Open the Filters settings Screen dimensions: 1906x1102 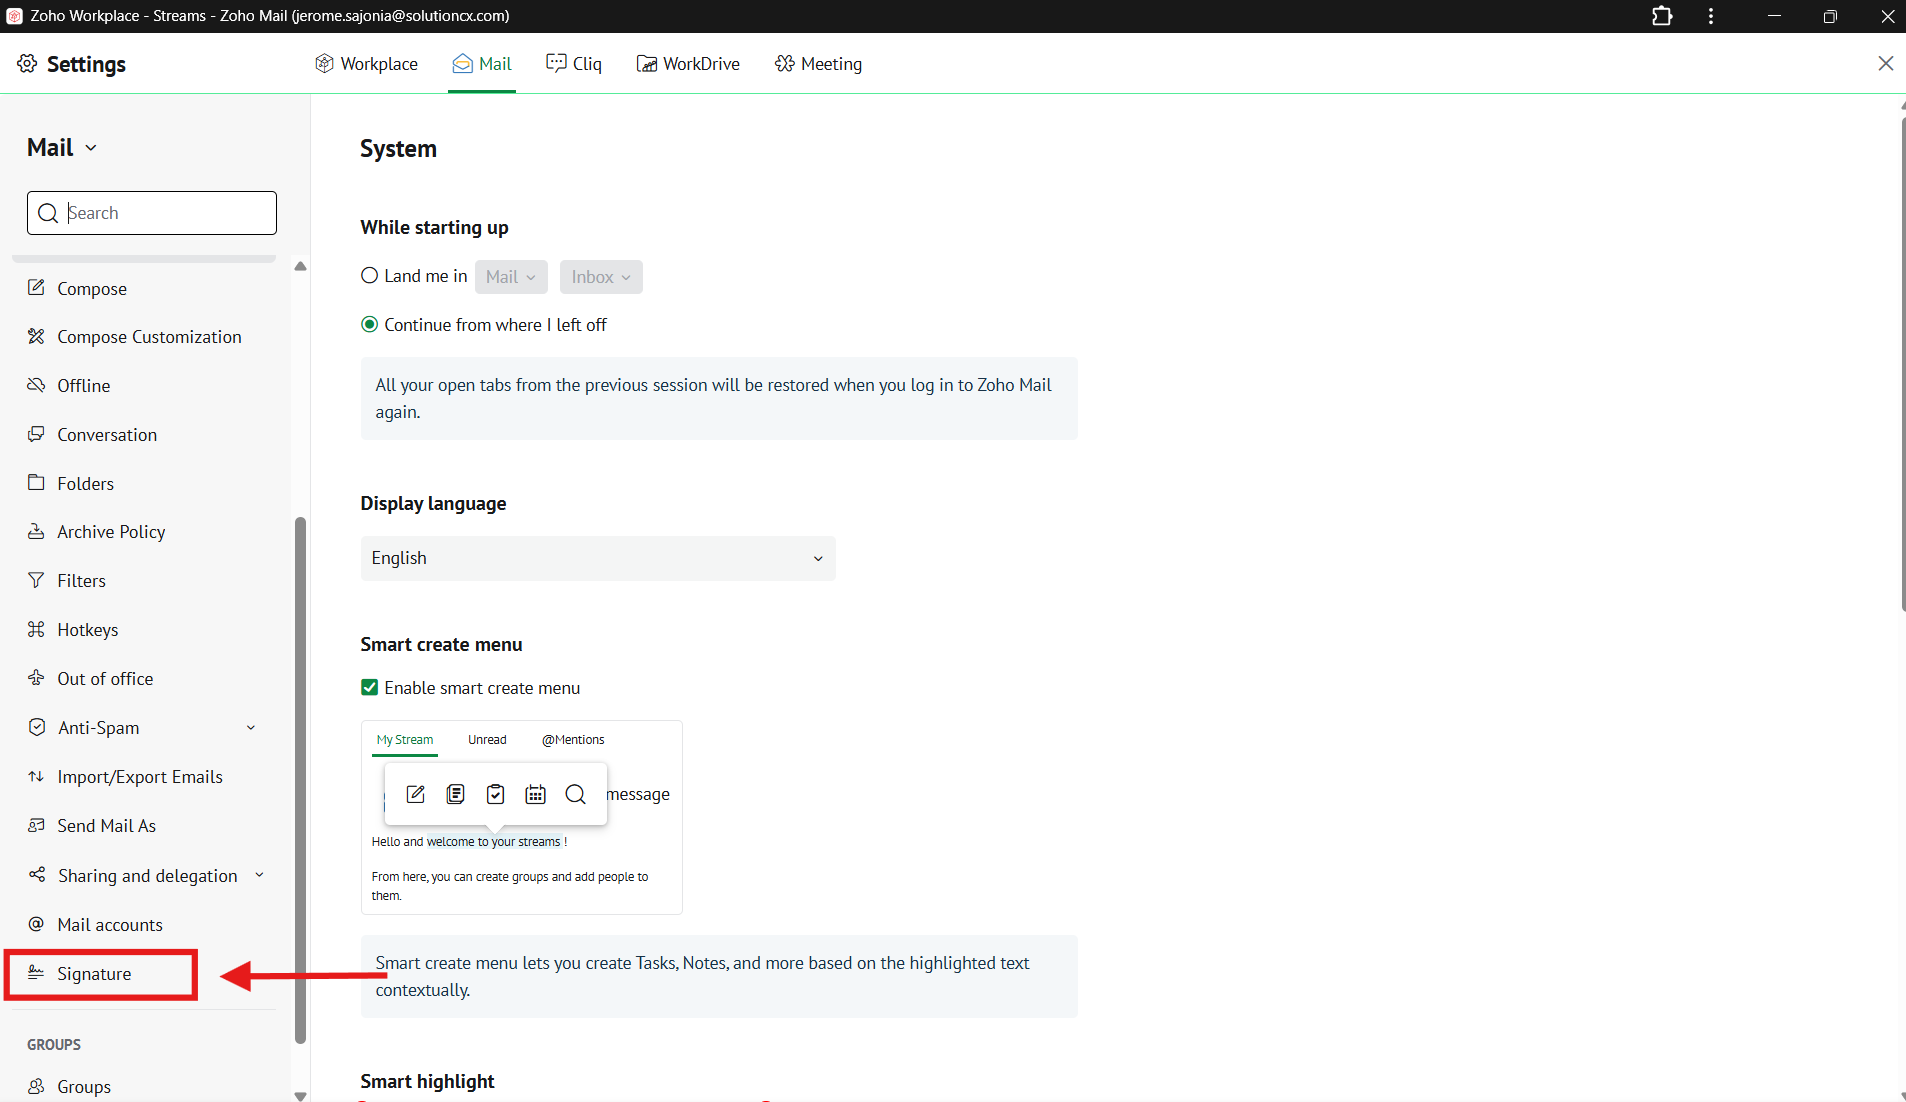[x=81, y=581]
